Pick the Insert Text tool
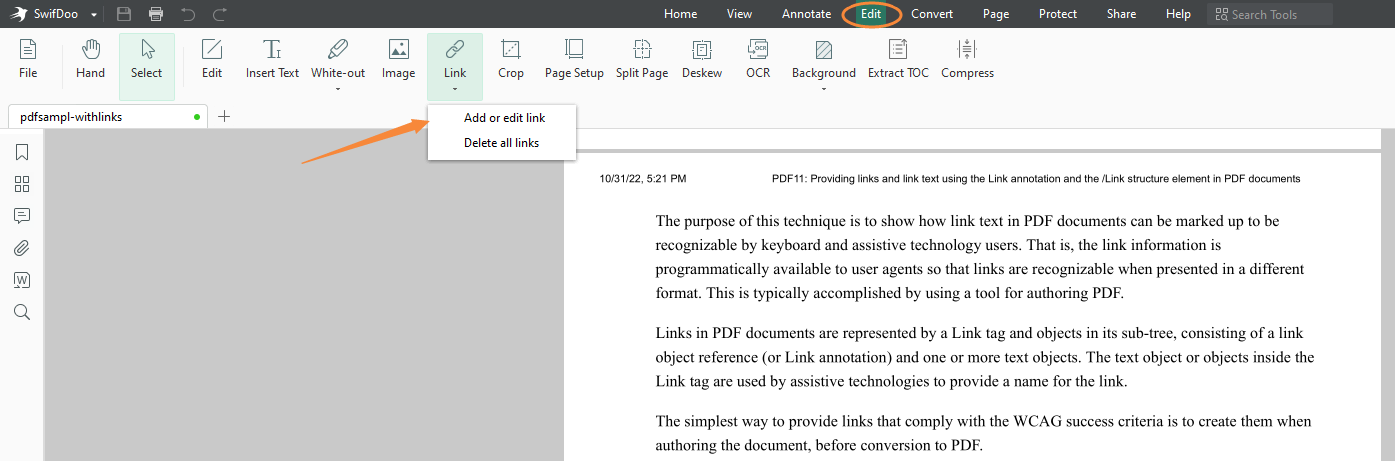 [x=272, y=59]
